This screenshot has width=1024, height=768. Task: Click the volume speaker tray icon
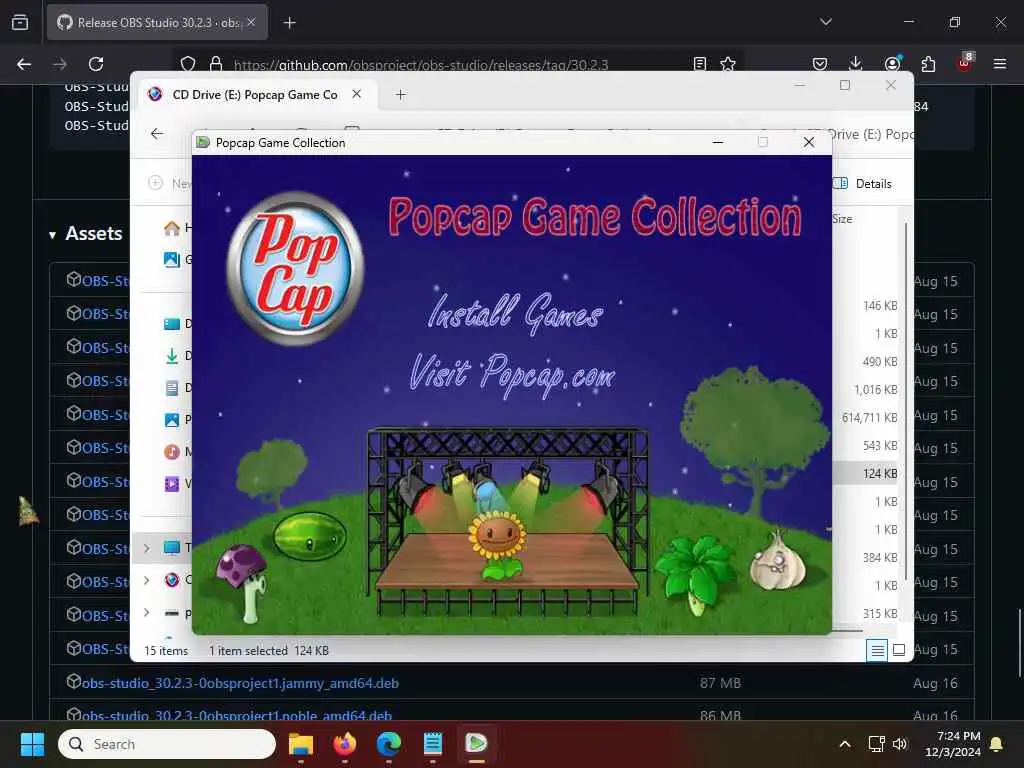[x=900, y=744]
